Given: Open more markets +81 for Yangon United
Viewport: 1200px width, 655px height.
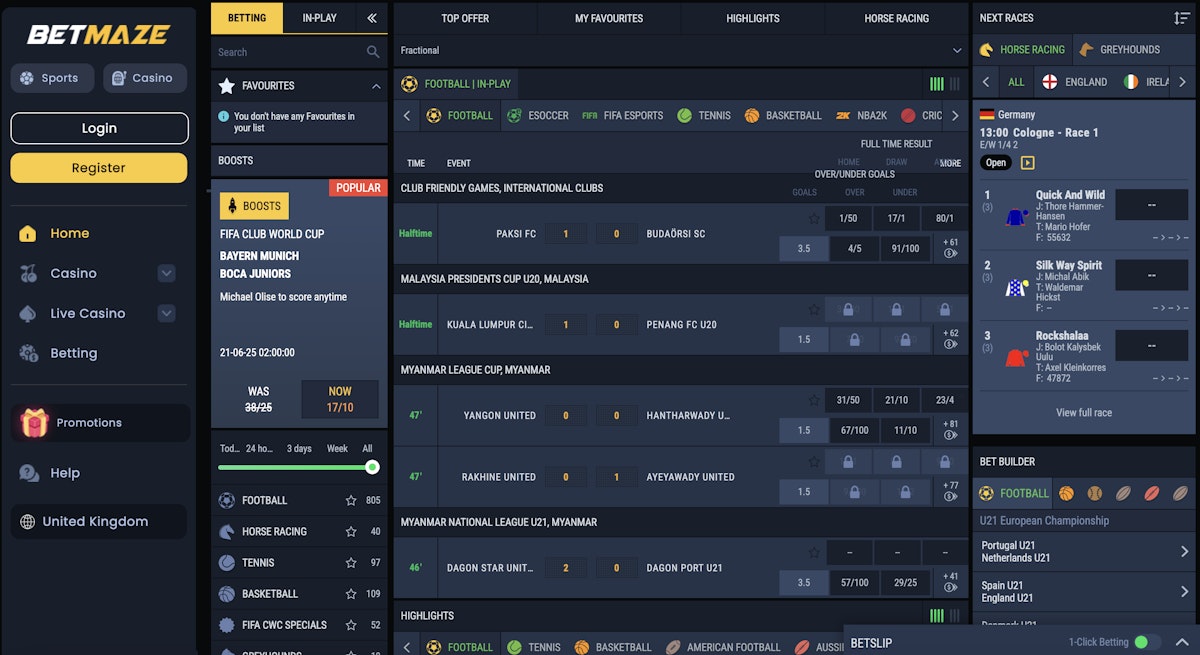Looking at the screenshot, I should (x=950, y=430).
